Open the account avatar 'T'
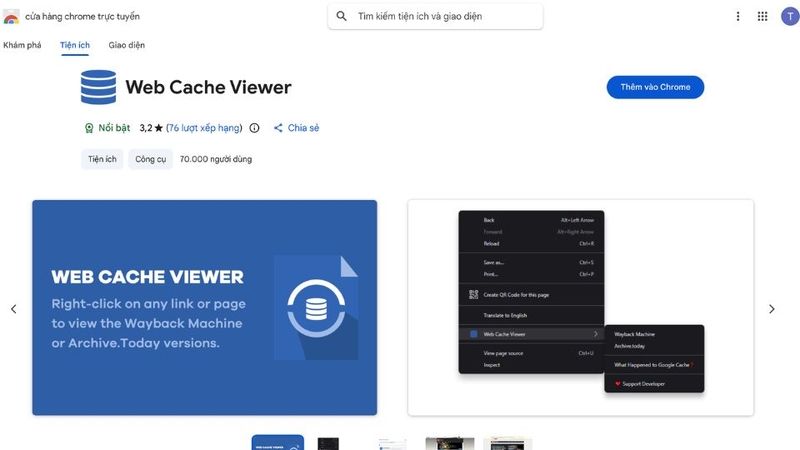Screen dimensions: 800x450 (x=790, y=16)
